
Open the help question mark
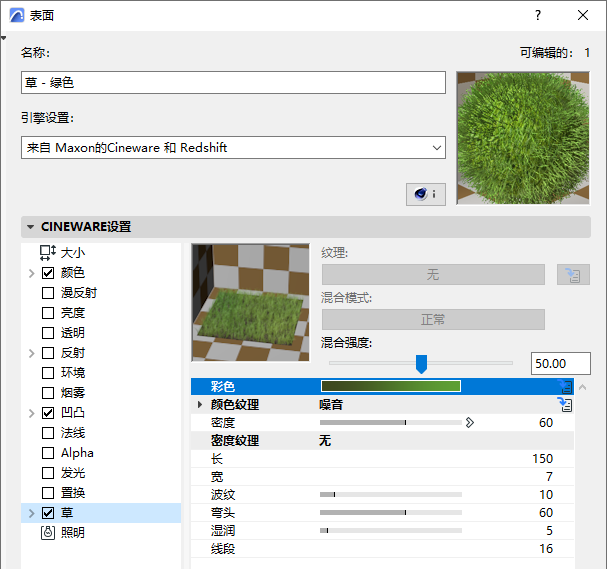[x=538, y=15]
